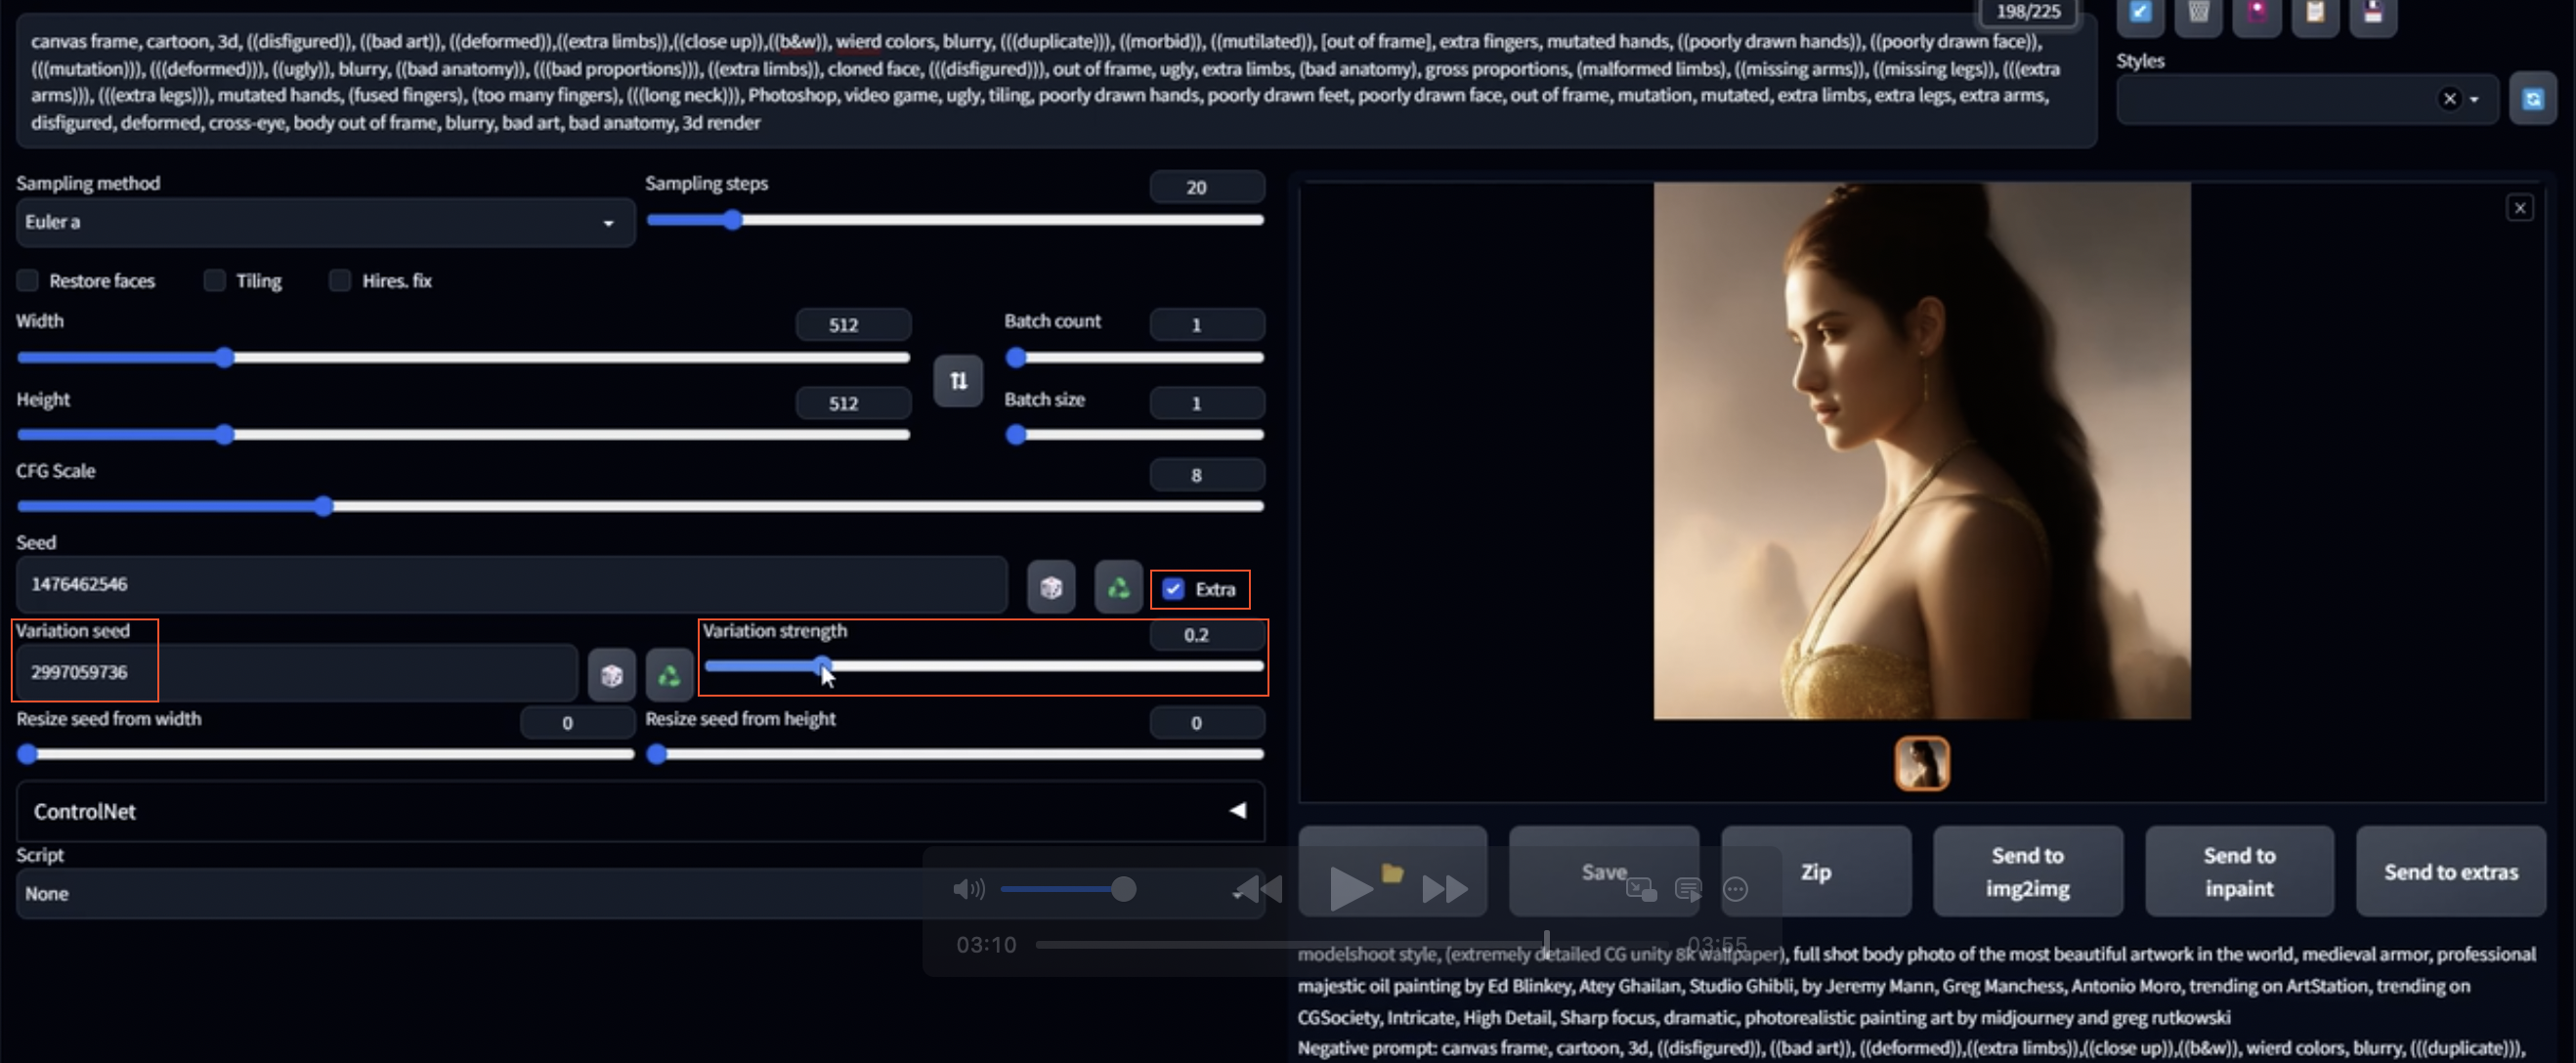
Task: Click the CFG Scale slider handle
Action: [323, 506]
